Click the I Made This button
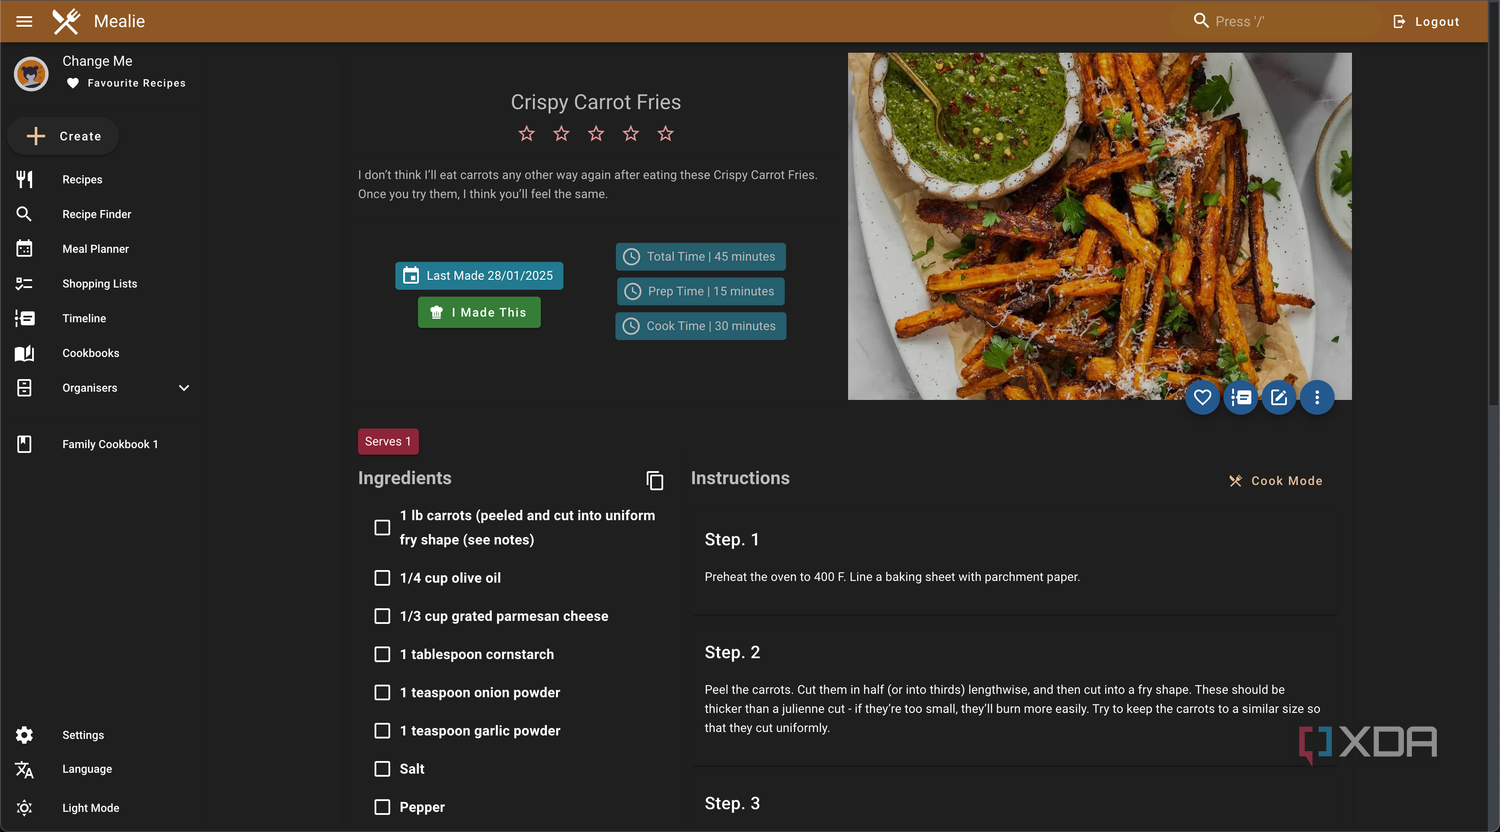Image resolution: width=1500 pixels, height=832 pixels. (x=479, y=312)
